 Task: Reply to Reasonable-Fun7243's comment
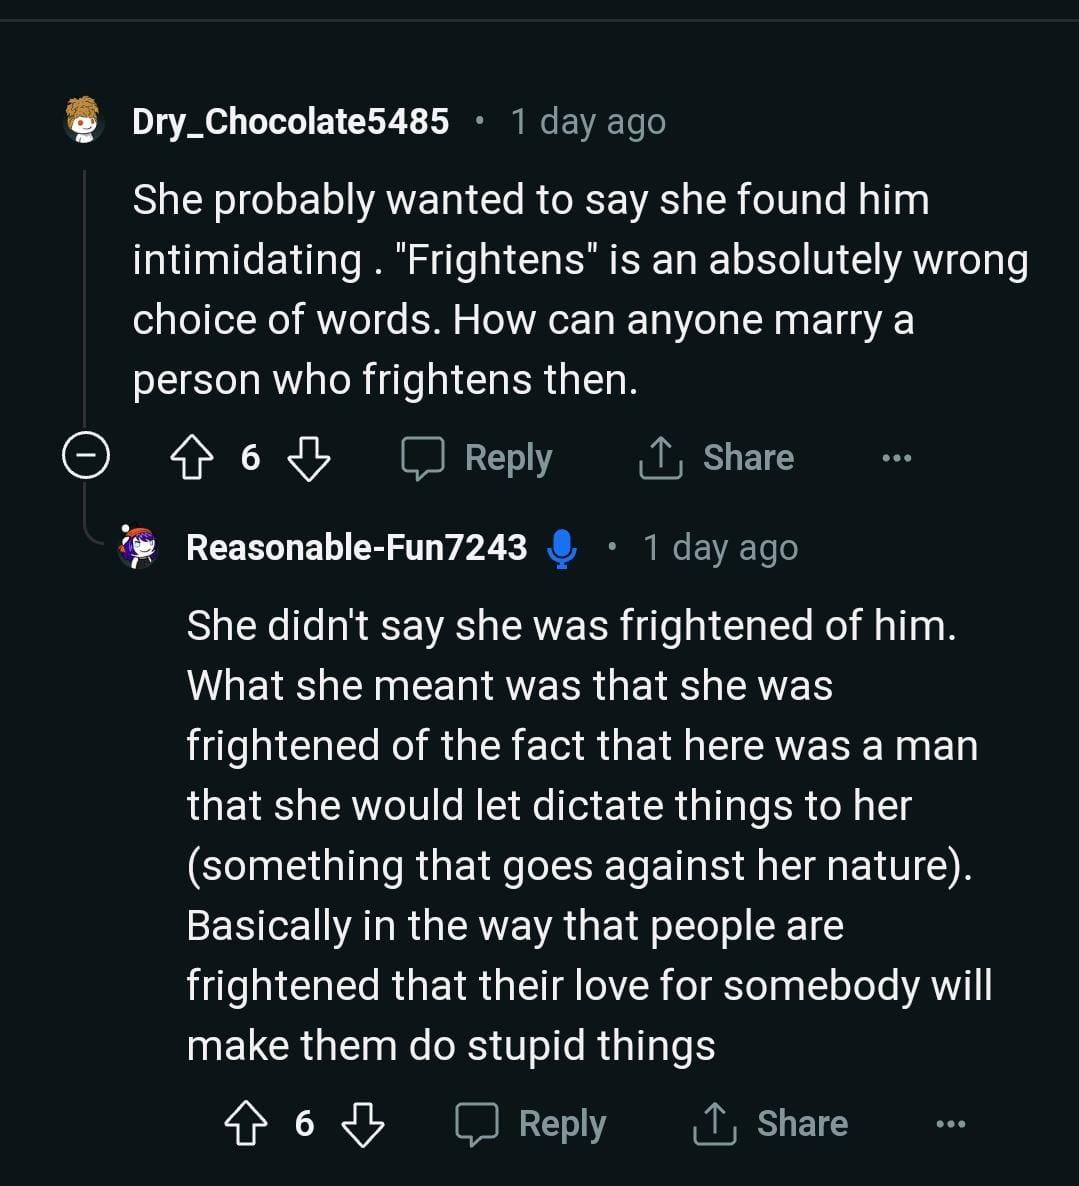click(x=531, y=1124)
